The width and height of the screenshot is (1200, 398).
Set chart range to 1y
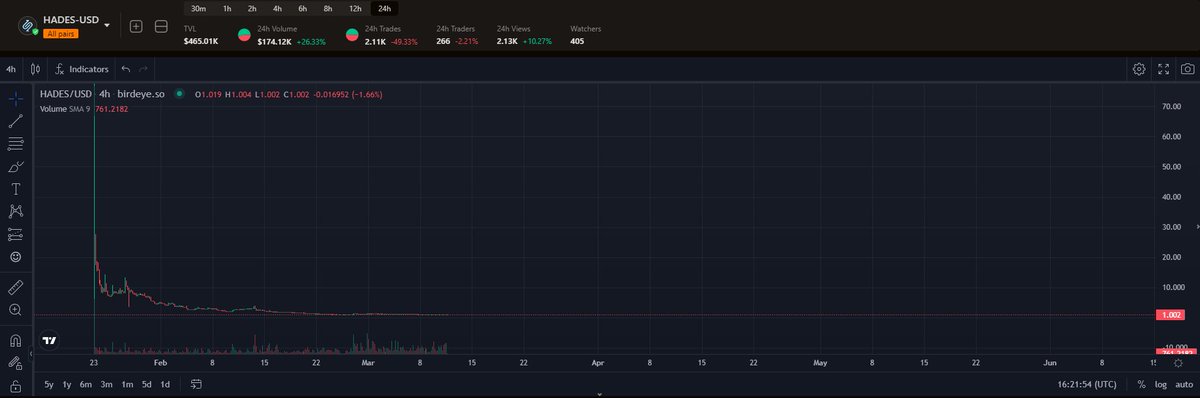(67, 384)
